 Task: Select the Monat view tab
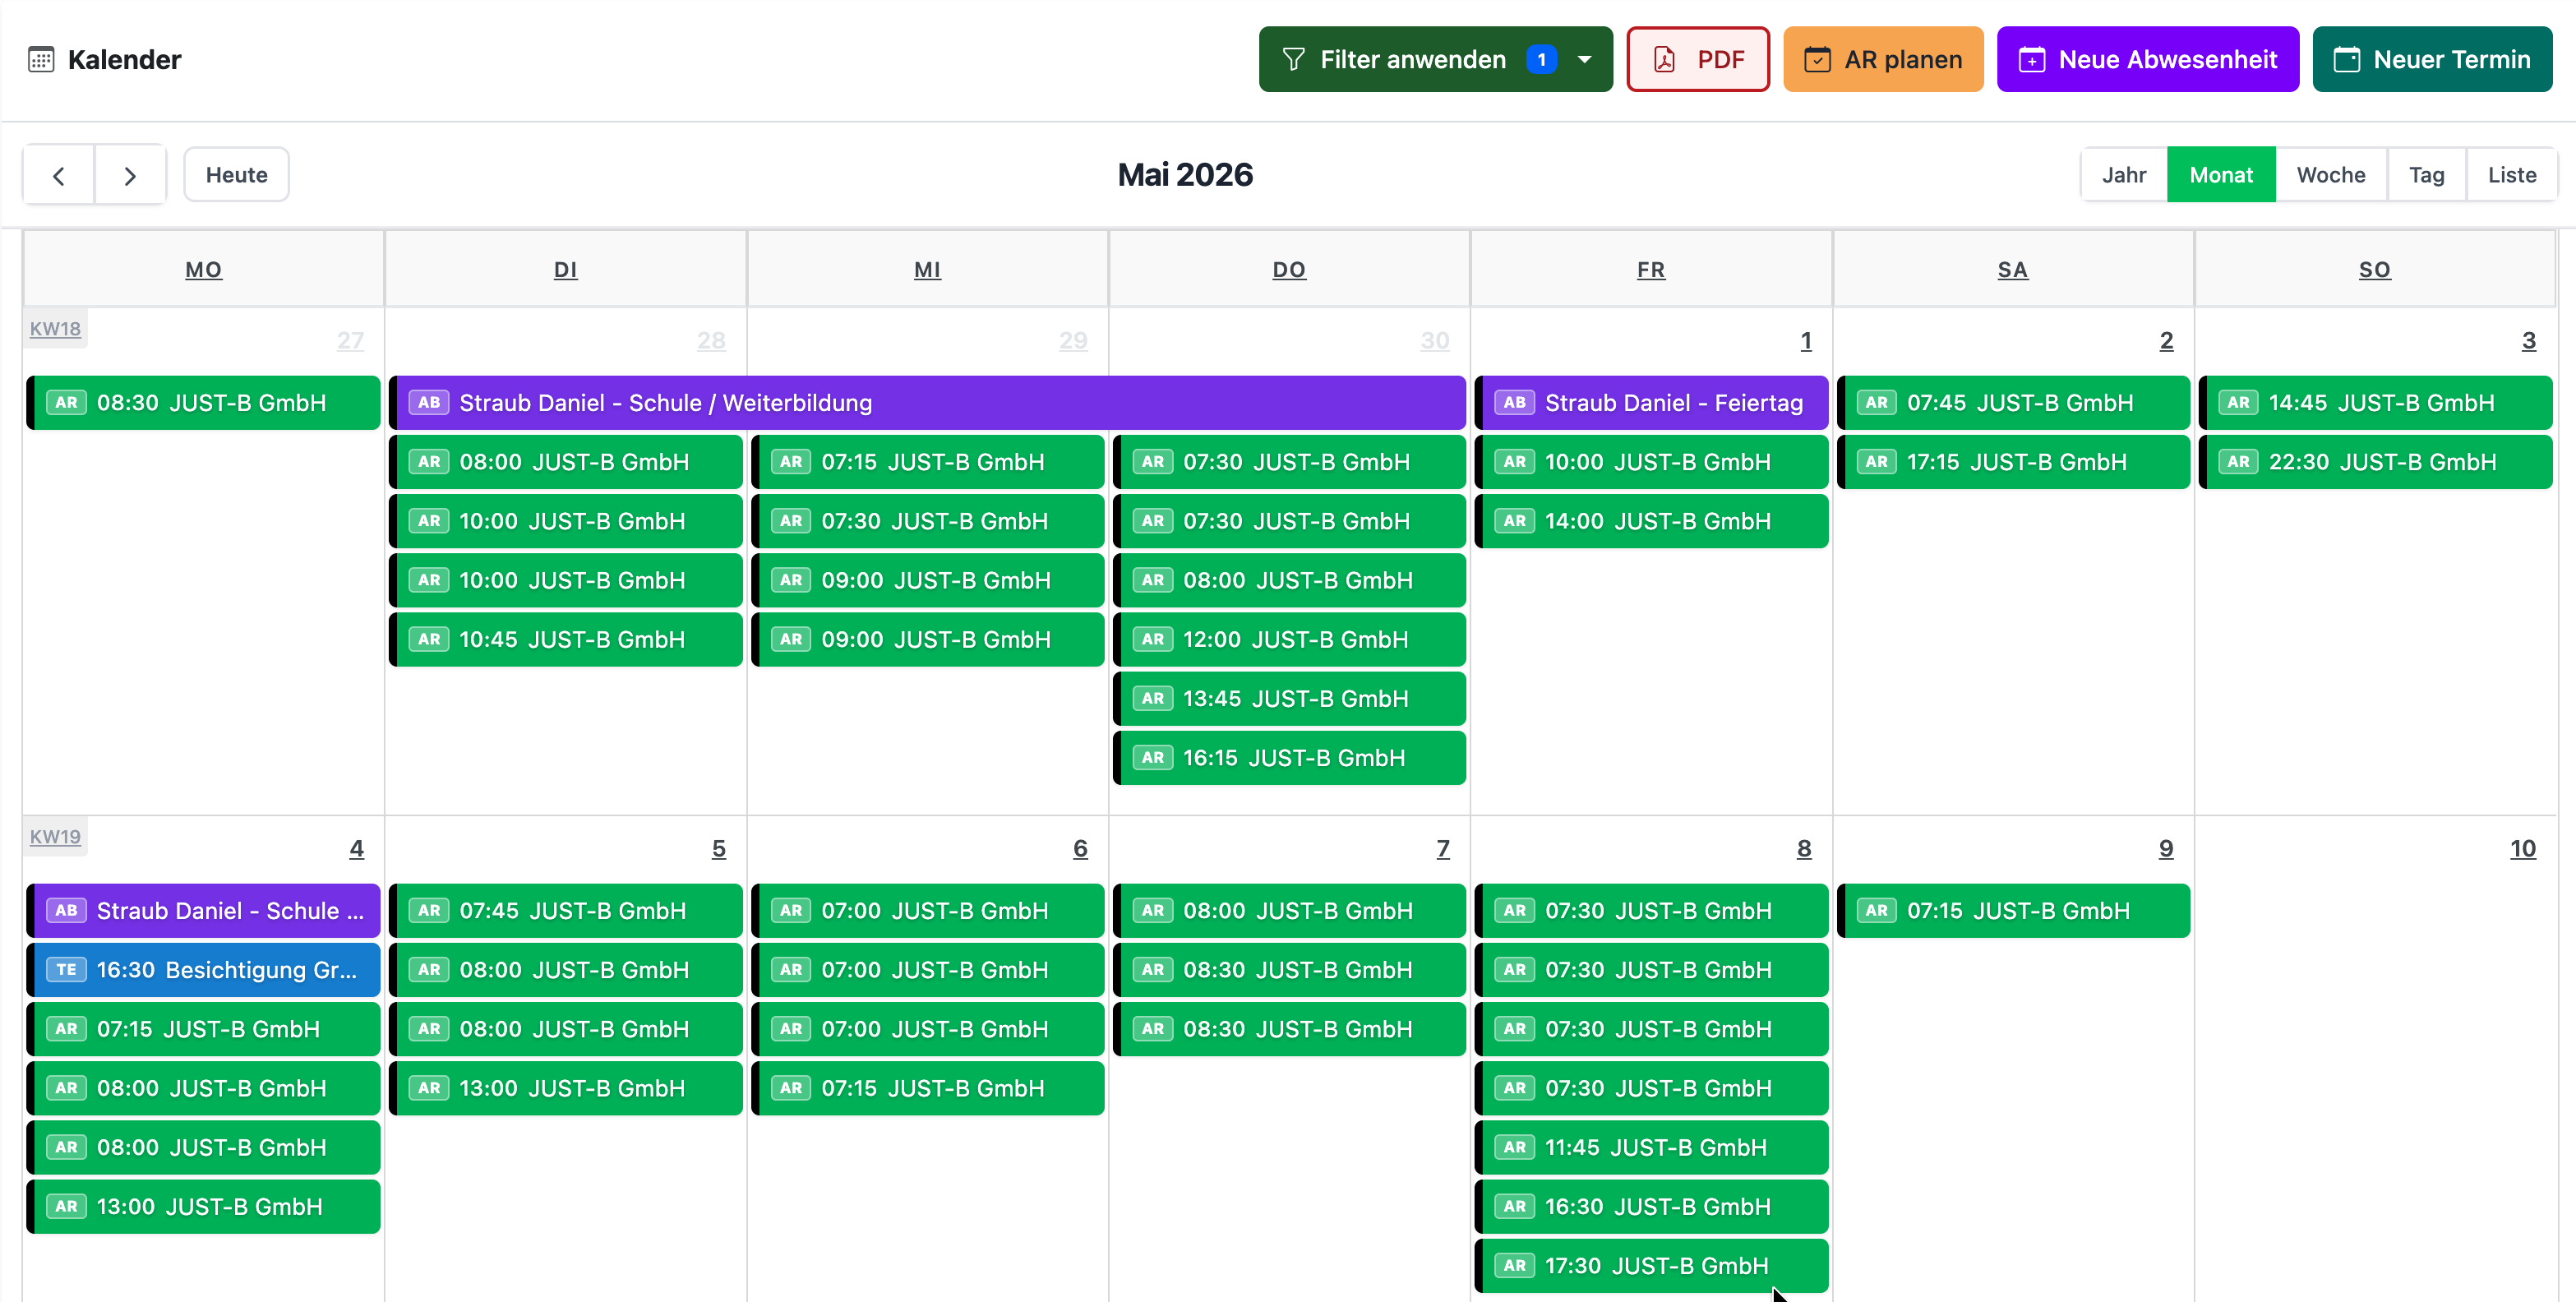coord(2220,175)
